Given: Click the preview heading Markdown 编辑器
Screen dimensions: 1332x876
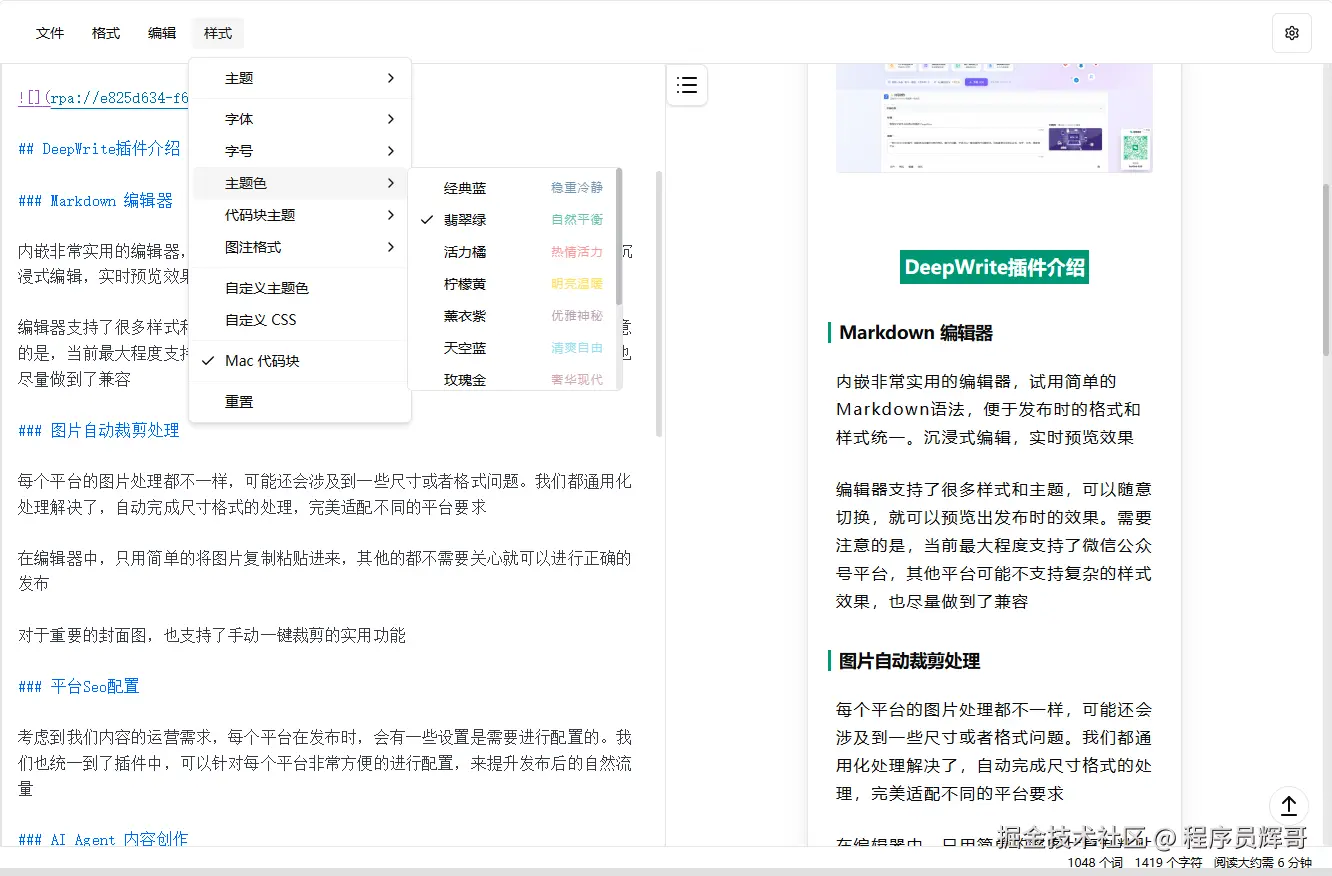Looking at the screenshot, I should pos(916,333).
